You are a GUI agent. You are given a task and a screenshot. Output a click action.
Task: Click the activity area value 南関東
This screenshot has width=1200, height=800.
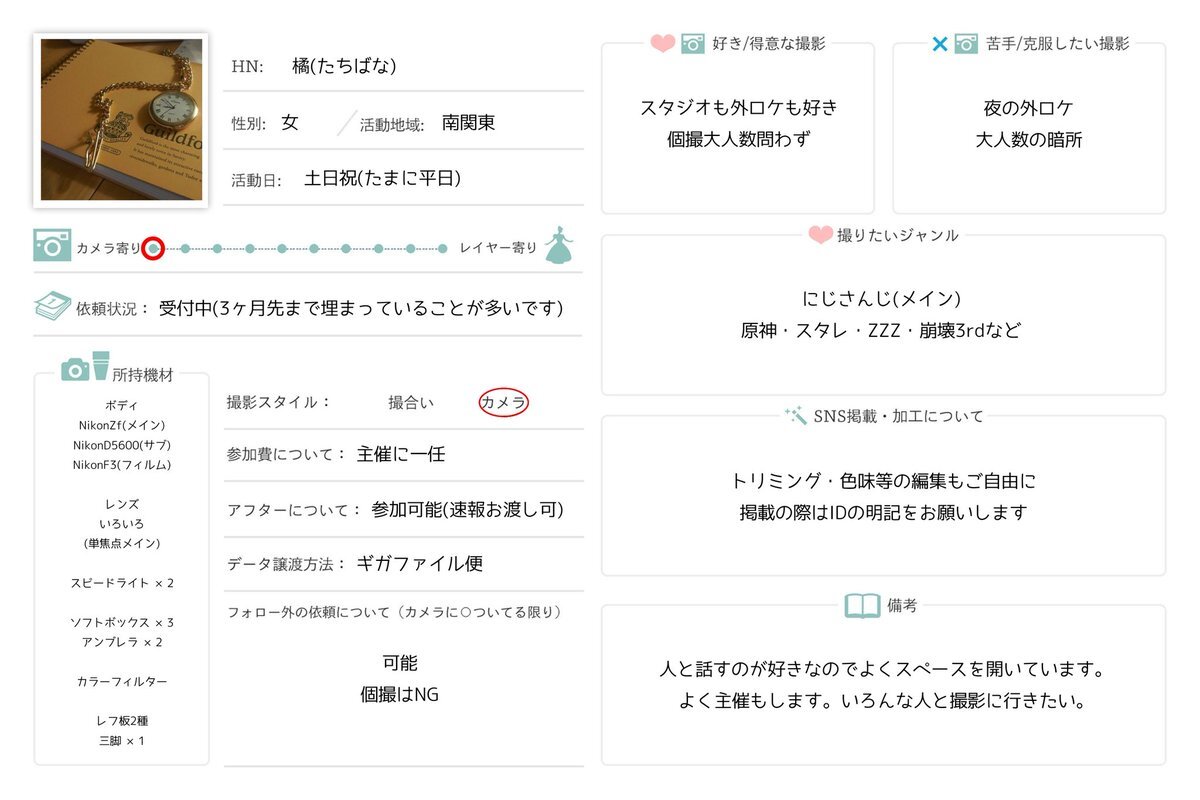[x=468, y=123]
